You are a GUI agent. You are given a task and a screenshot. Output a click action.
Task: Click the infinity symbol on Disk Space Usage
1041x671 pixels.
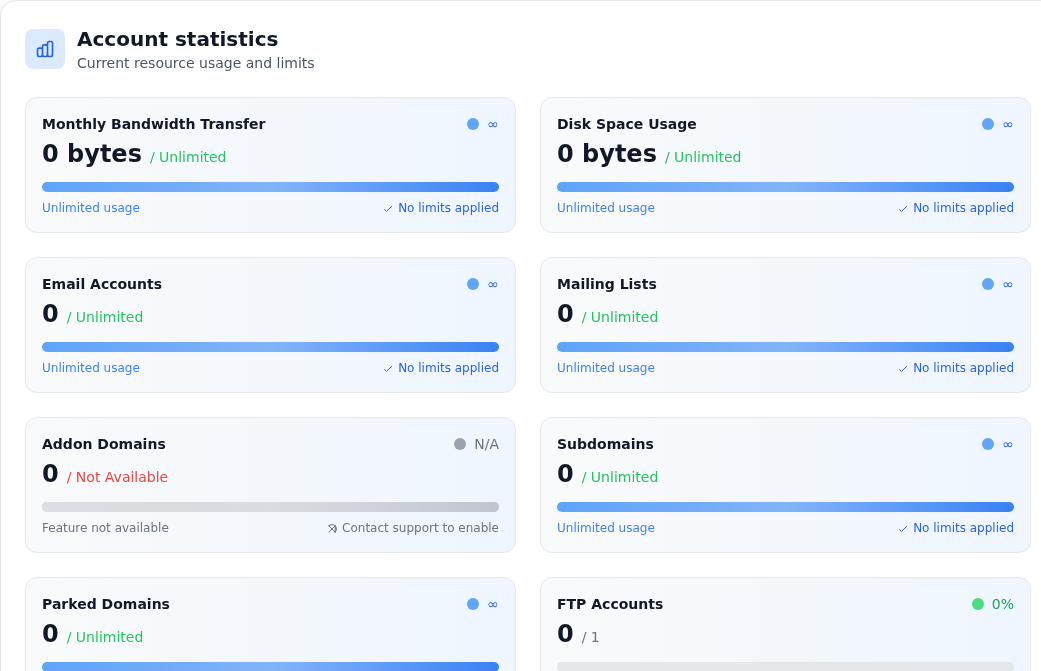tap(1008, 124)
